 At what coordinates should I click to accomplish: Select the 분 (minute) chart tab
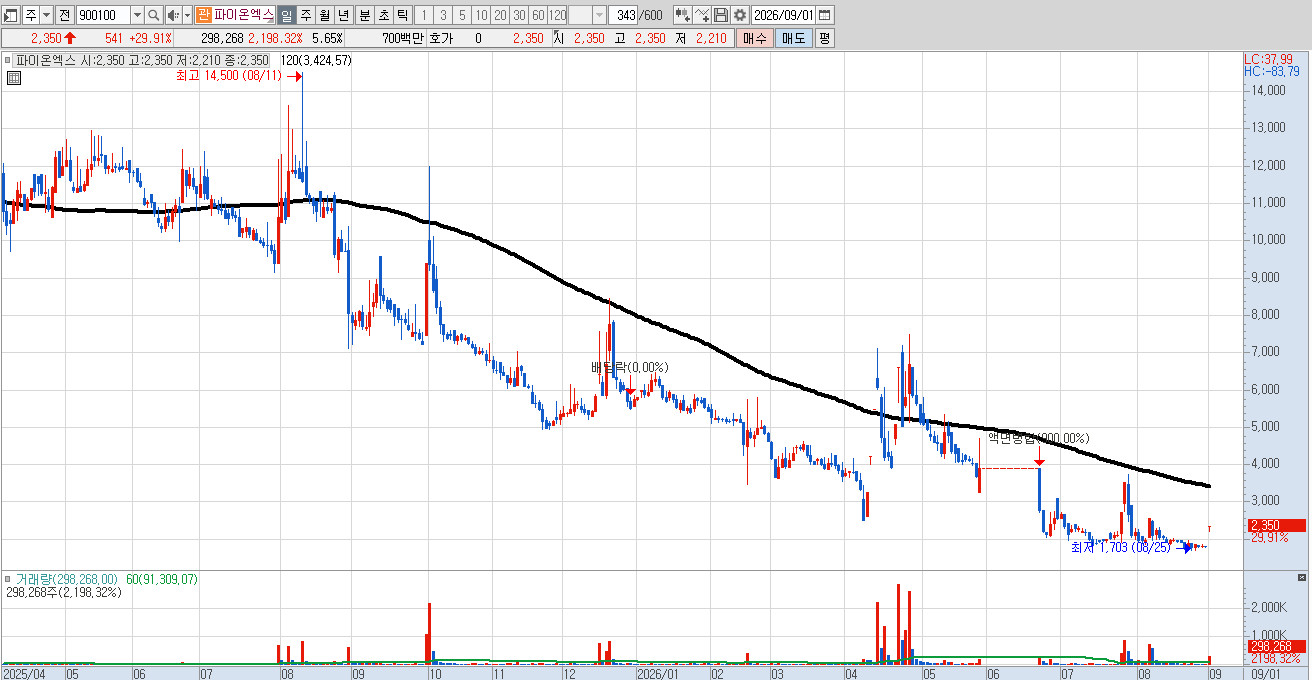pyautogui.click(x=364, y=15)
